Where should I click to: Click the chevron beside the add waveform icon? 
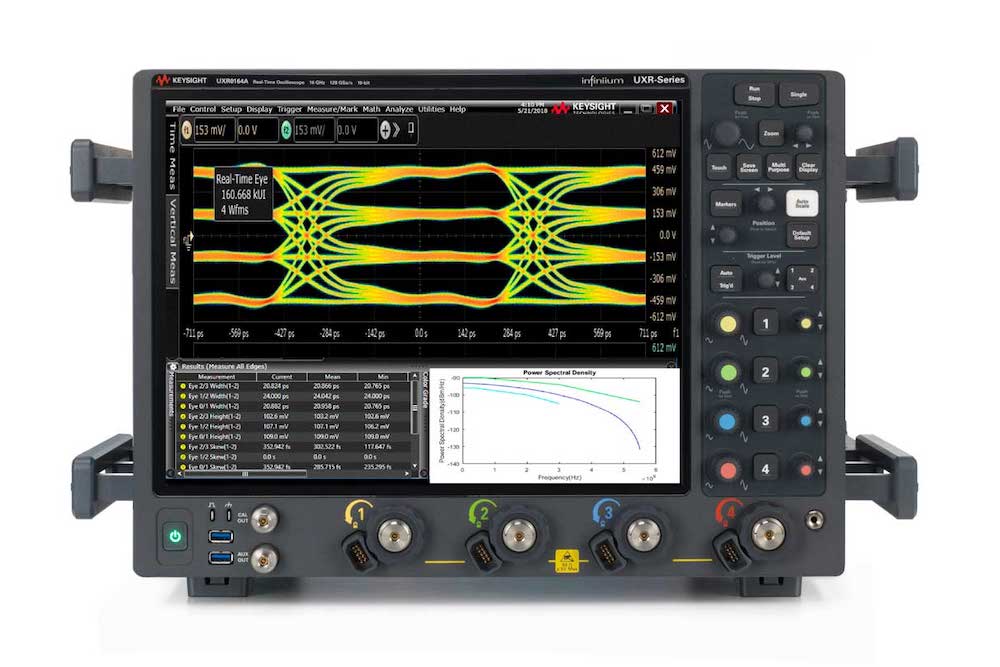[x=394, y=128]
